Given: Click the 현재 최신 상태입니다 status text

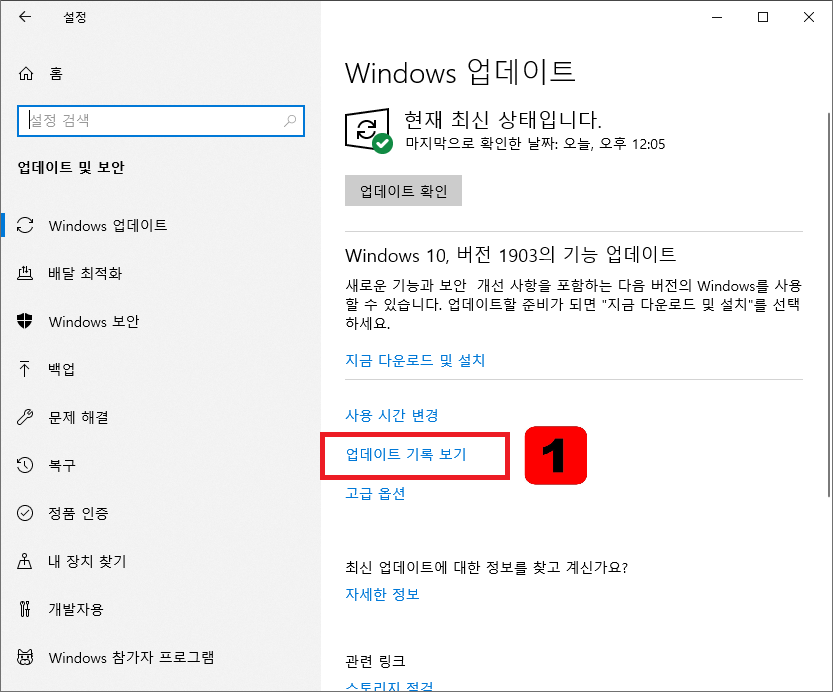Looking at the screenshot, I should 503,119.
